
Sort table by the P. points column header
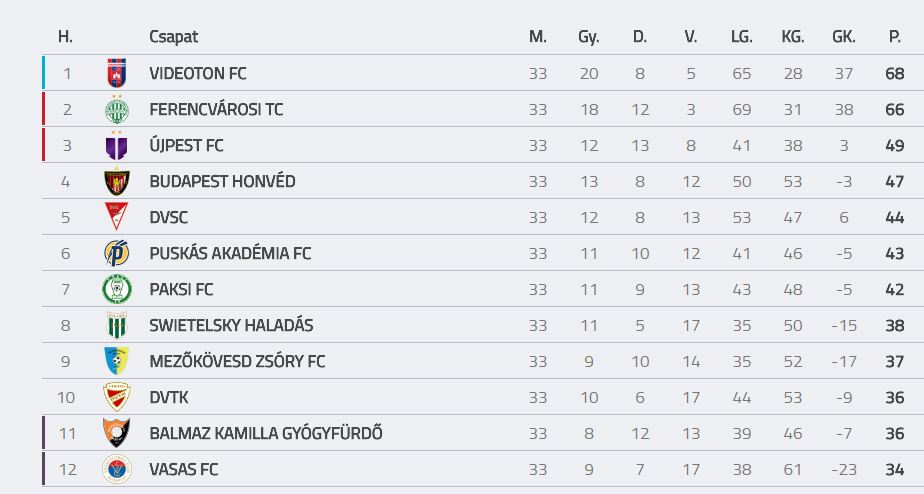tap(895, 37)
